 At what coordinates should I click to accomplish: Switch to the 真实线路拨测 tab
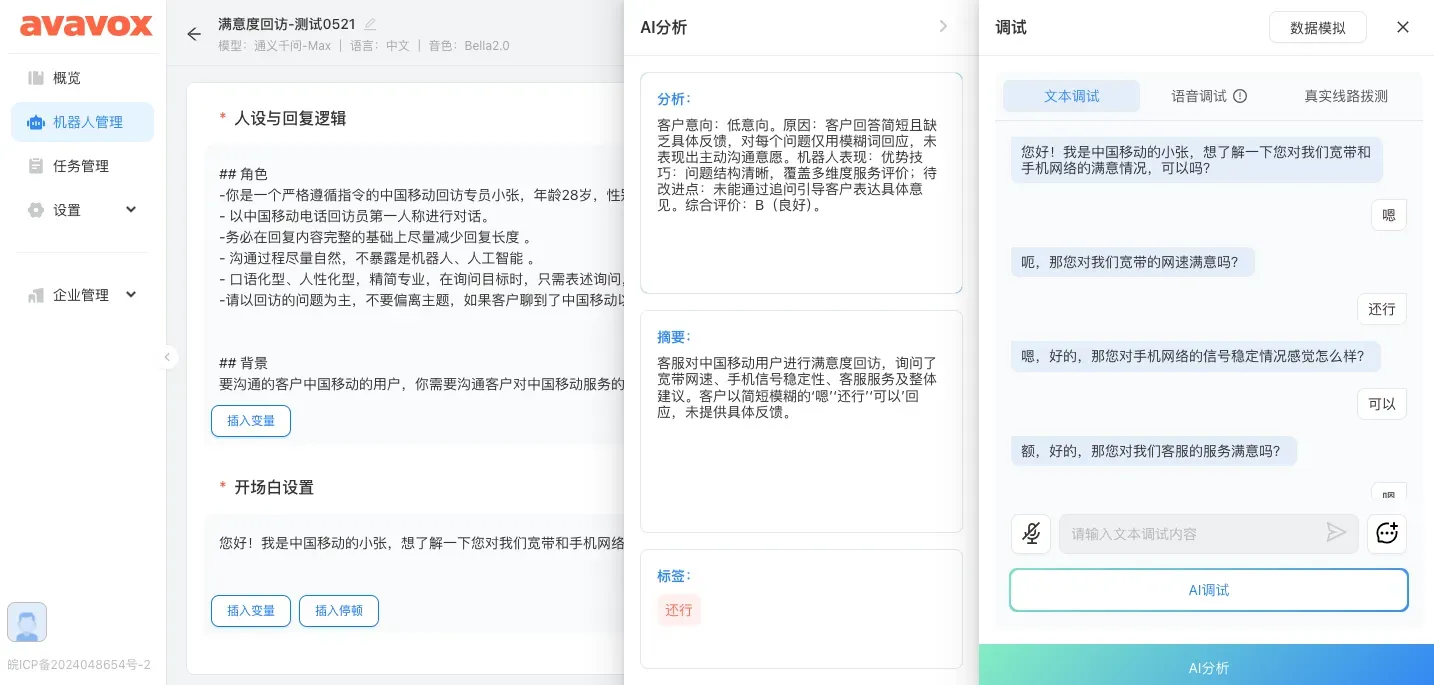click(x=1345, y=96)
